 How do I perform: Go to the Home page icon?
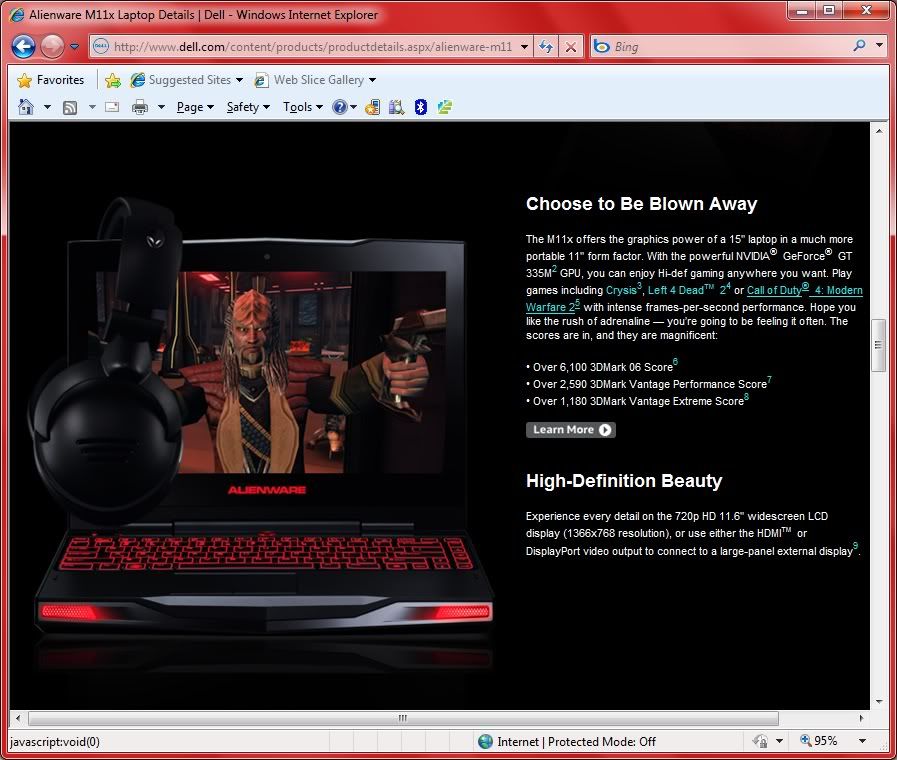pos(26,107)
